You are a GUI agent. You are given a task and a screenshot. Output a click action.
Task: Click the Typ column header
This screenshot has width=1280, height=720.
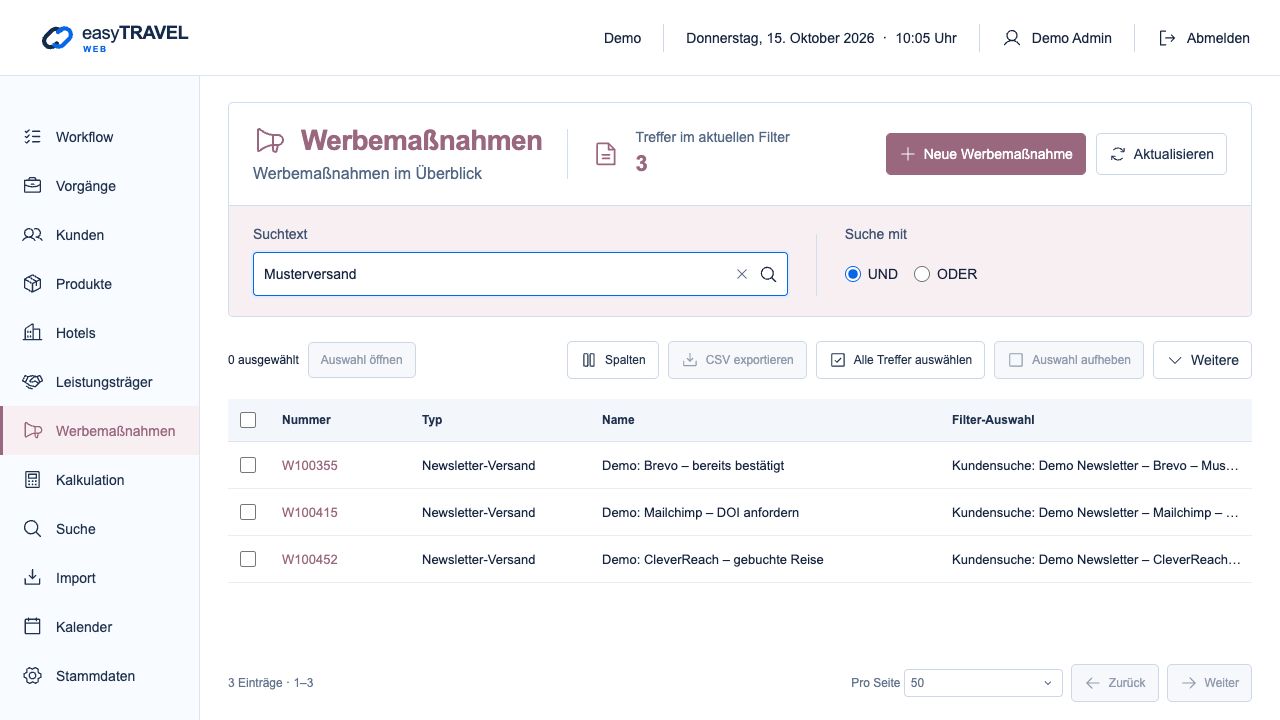pos(432,420)
